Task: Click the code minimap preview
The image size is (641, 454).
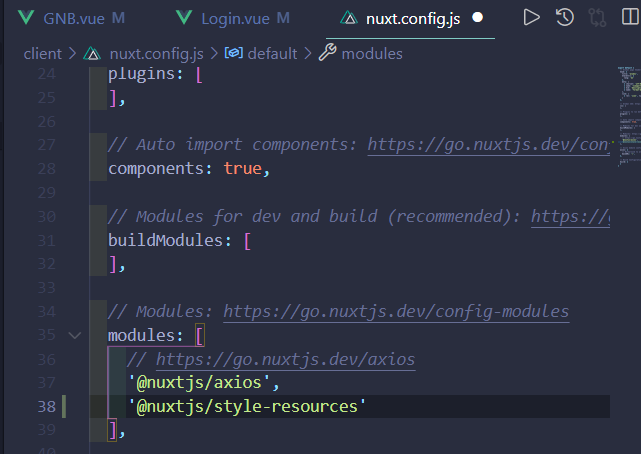Action: coord(629,116)
